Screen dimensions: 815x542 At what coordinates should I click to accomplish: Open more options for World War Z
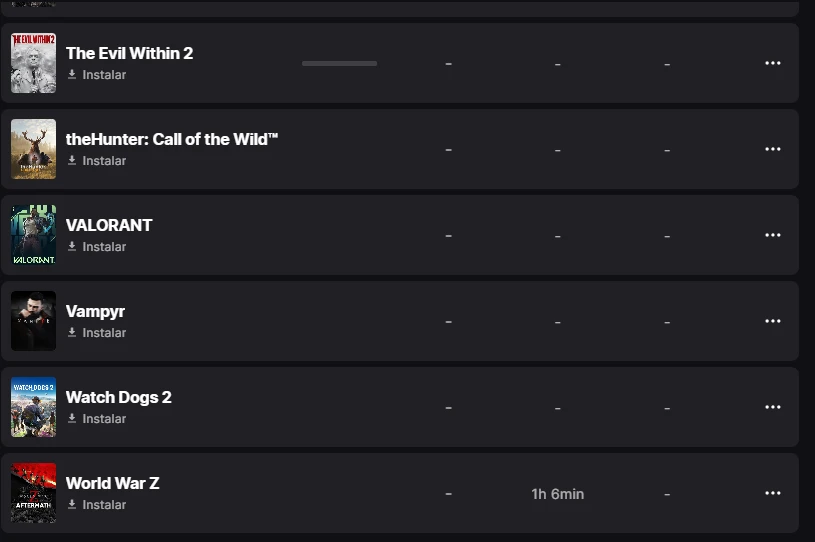pyautogui.click(x=772, y=493)
